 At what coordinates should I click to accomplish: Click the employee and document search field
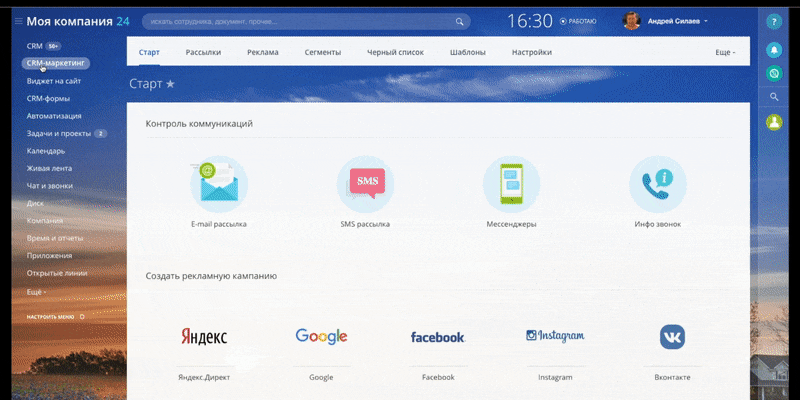coord(300,21)
